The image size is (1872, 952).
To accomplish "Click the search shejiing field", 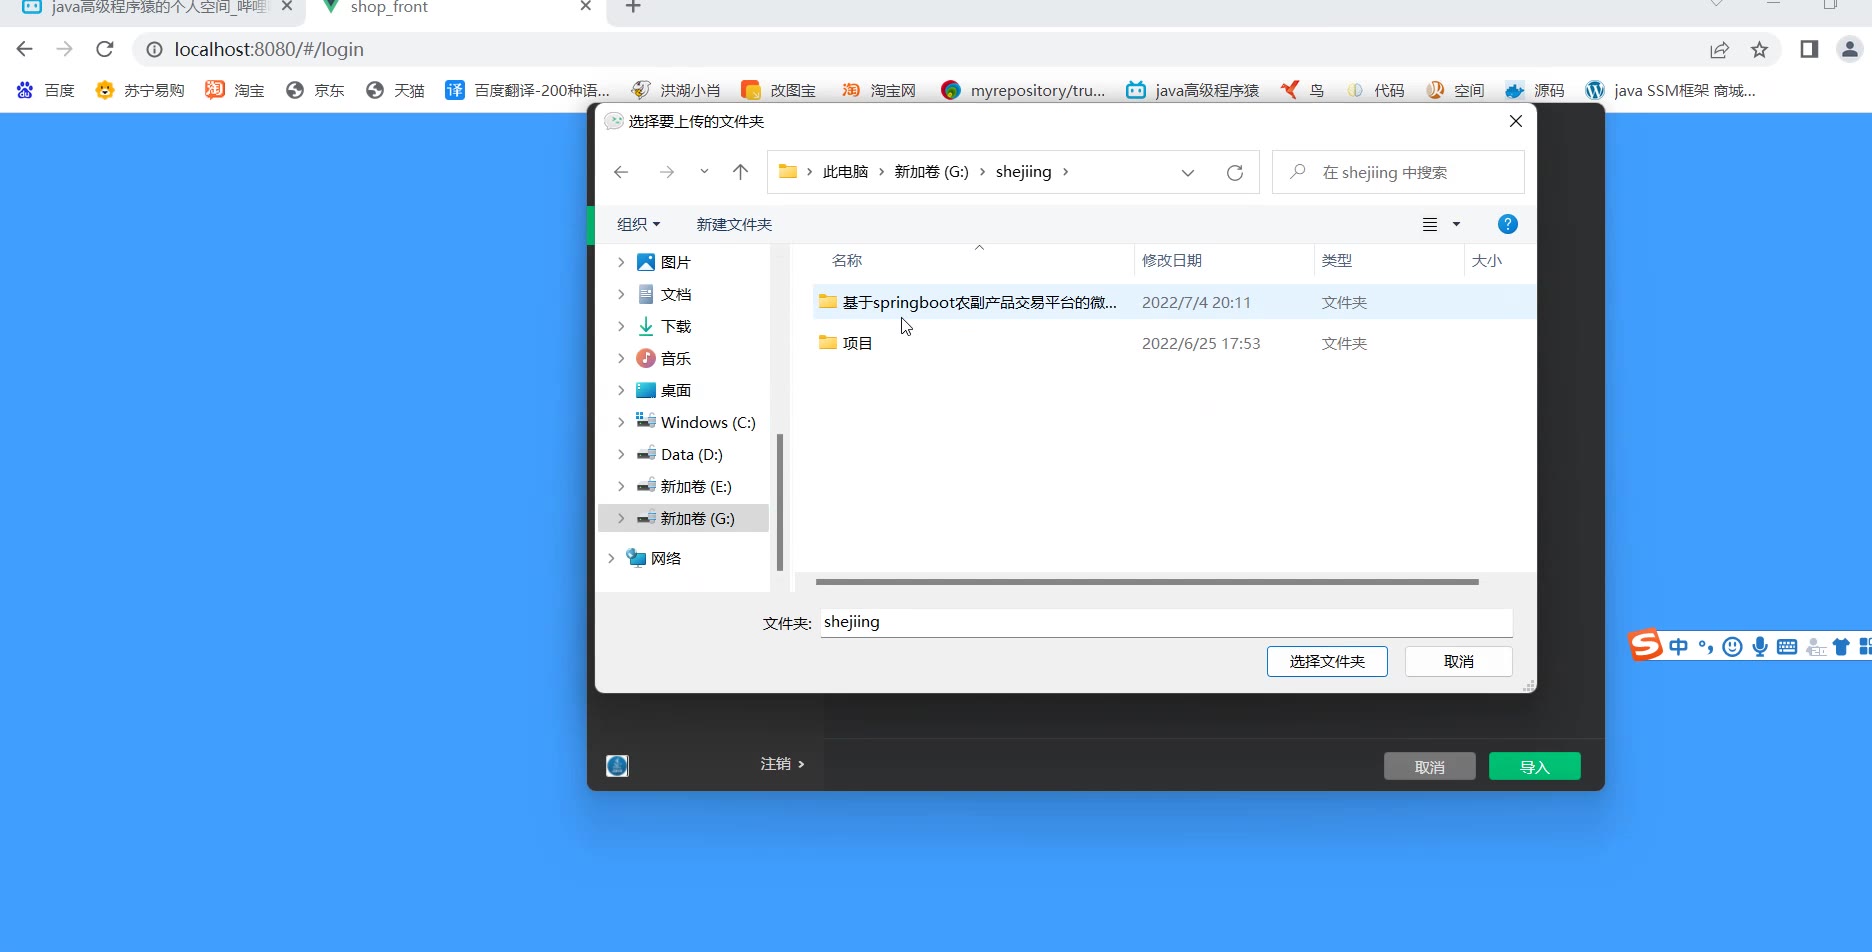I will (x=1398, y=172).
